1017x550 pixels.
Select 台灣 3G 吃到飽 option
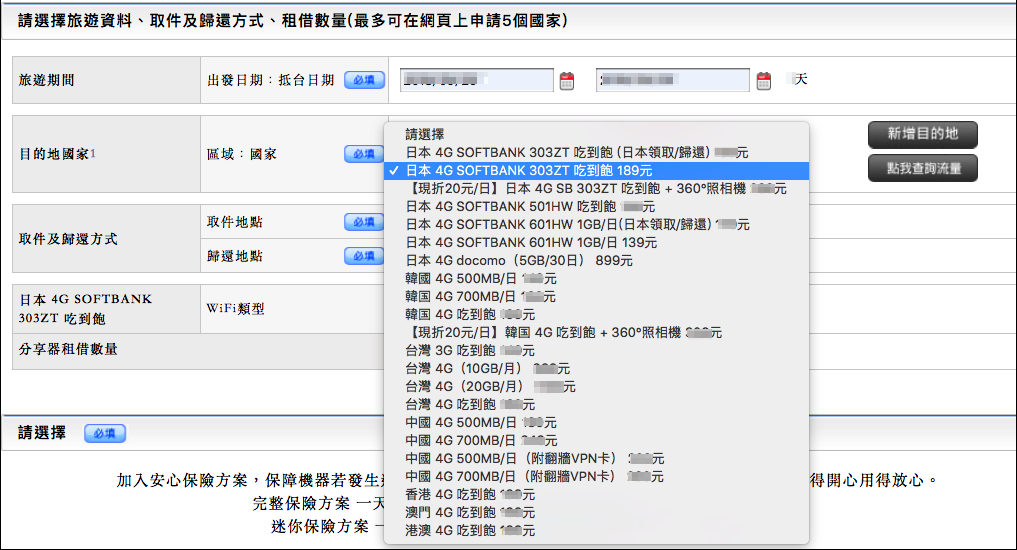tap(597, 351)
